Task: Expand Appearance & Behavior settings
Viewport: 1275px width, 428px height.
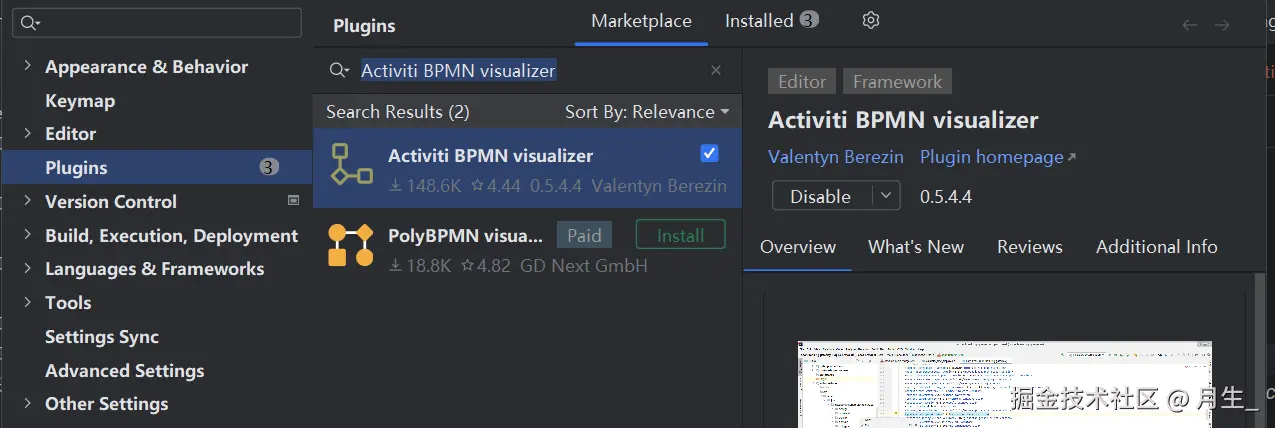Action: click(x=27, y=66)
